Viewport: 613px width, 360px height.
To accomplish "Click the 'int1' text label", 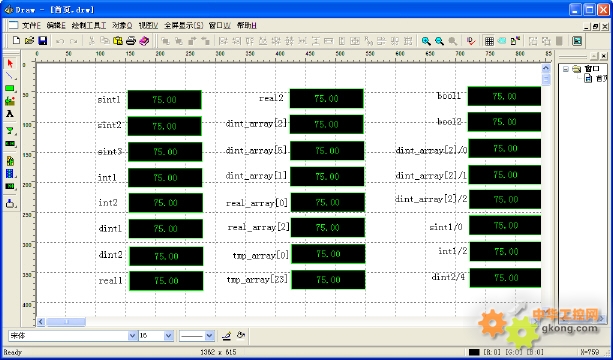I will coord(107,177).
